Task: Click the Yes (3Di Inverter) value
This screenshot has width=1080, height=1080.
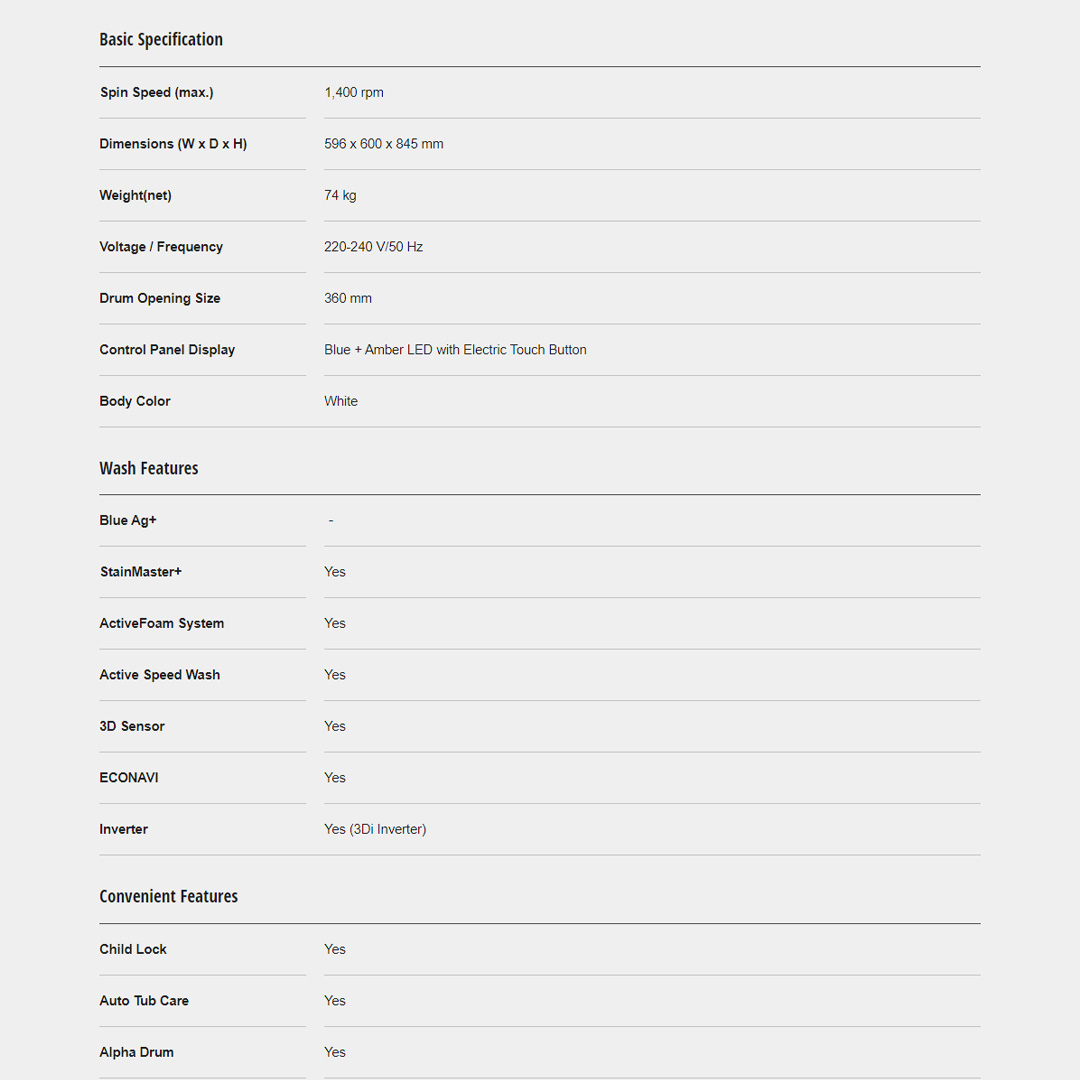Action: coord(375,830)
